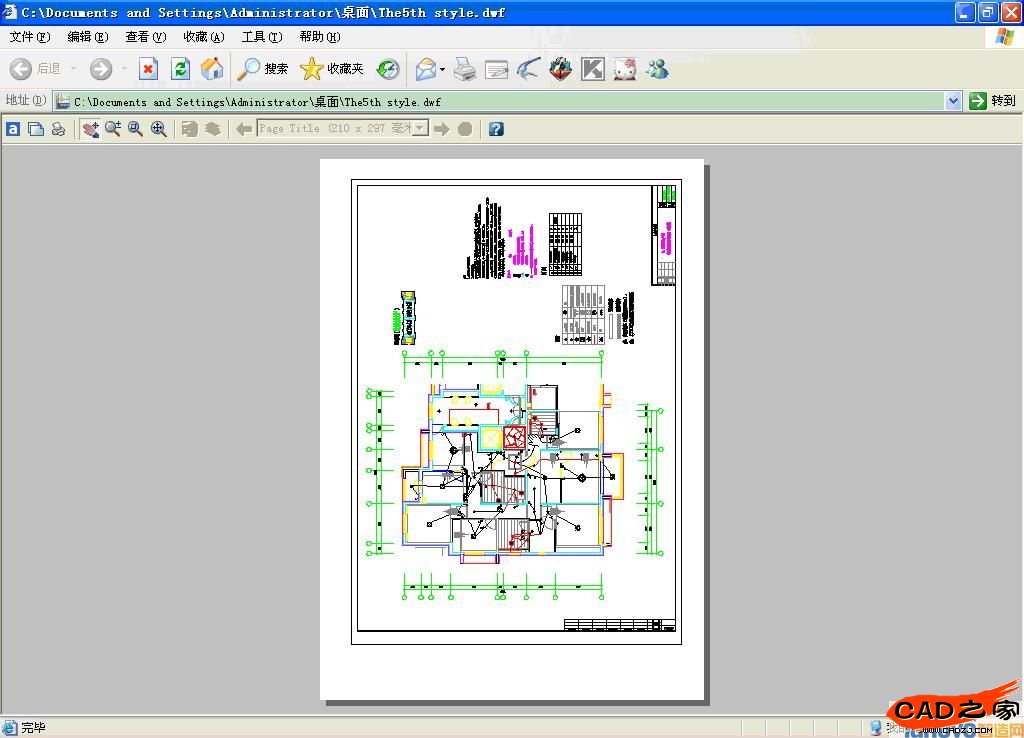Image resolution: width=1024 pixels, height=738 pixels.
Task: Open the 文件(F) menu
Action: click(29, 37)
